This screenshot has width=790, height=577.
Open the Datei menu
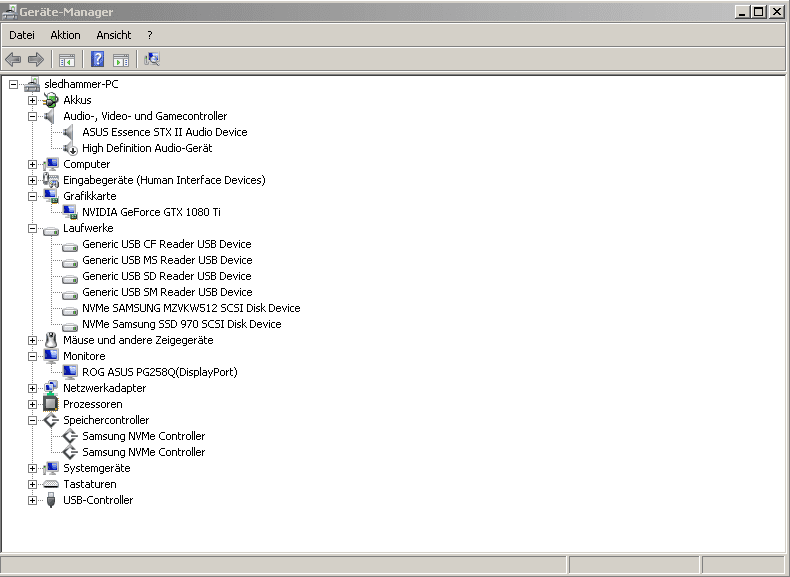click(x=22, y=35)
